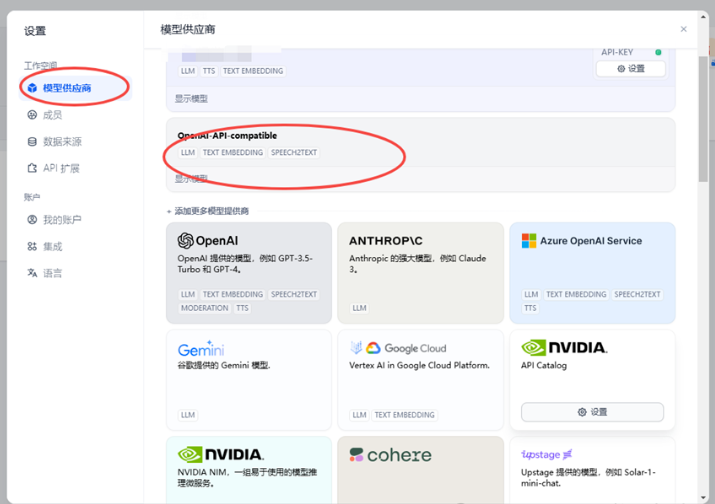Click the MODERATION tag on OpenAI card
The image size is (715, 504).
pyautogui.click(x=204, y=308)
